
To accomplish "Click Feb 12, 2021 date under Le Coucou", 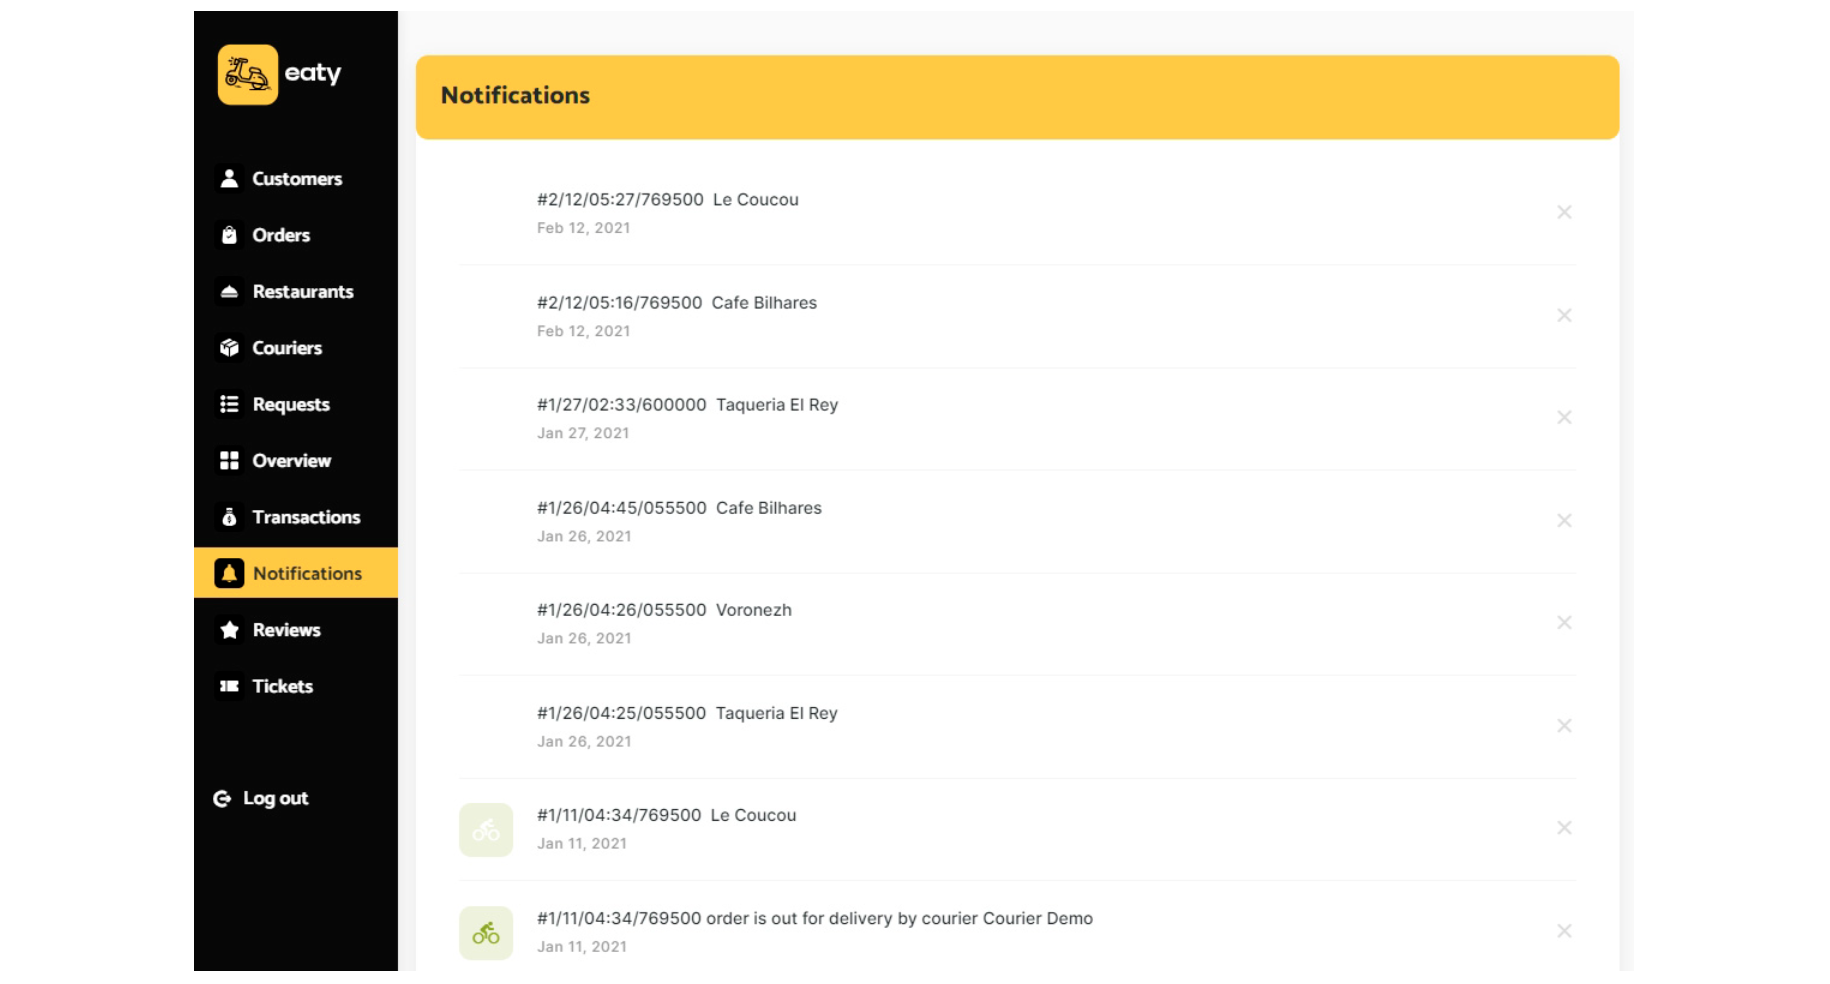I will [x=583, y=228].
